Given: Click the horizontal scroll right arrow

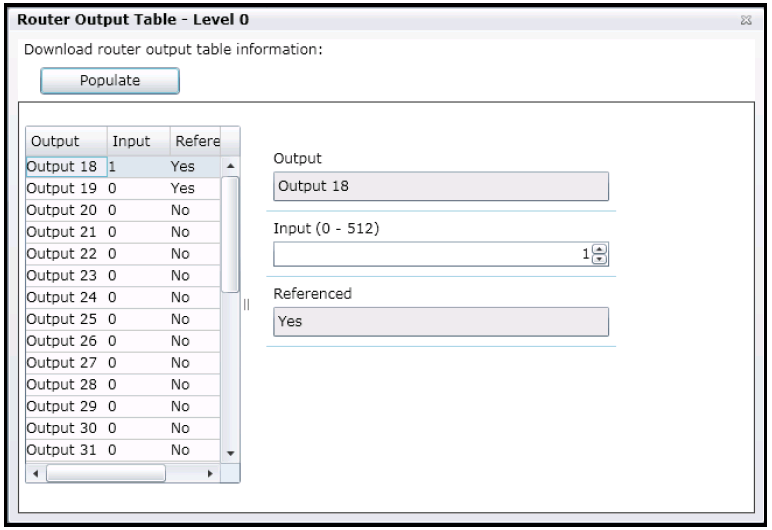Looking at the screenshot, I should pos(210,474).
